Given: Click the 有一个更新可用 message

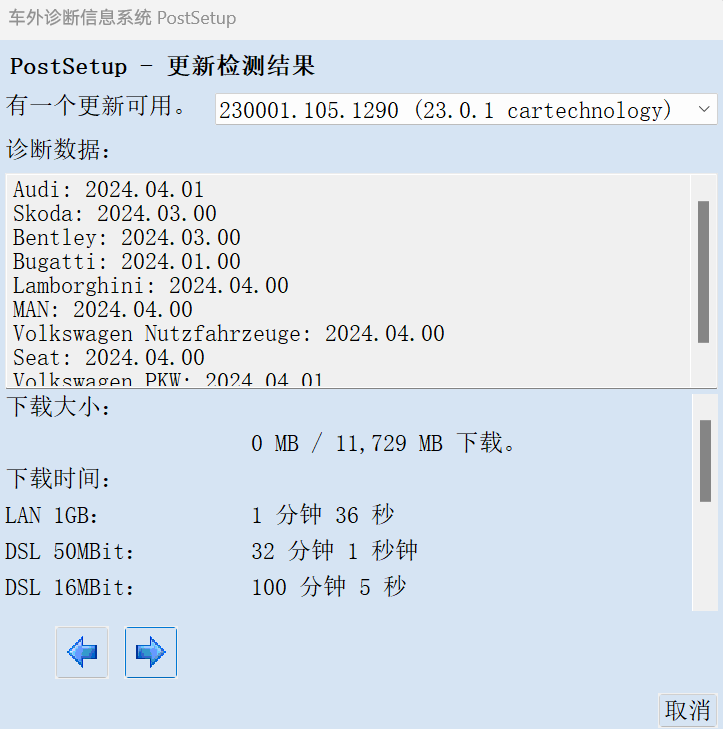Looking at the screenshot, I should coord(96,106).
